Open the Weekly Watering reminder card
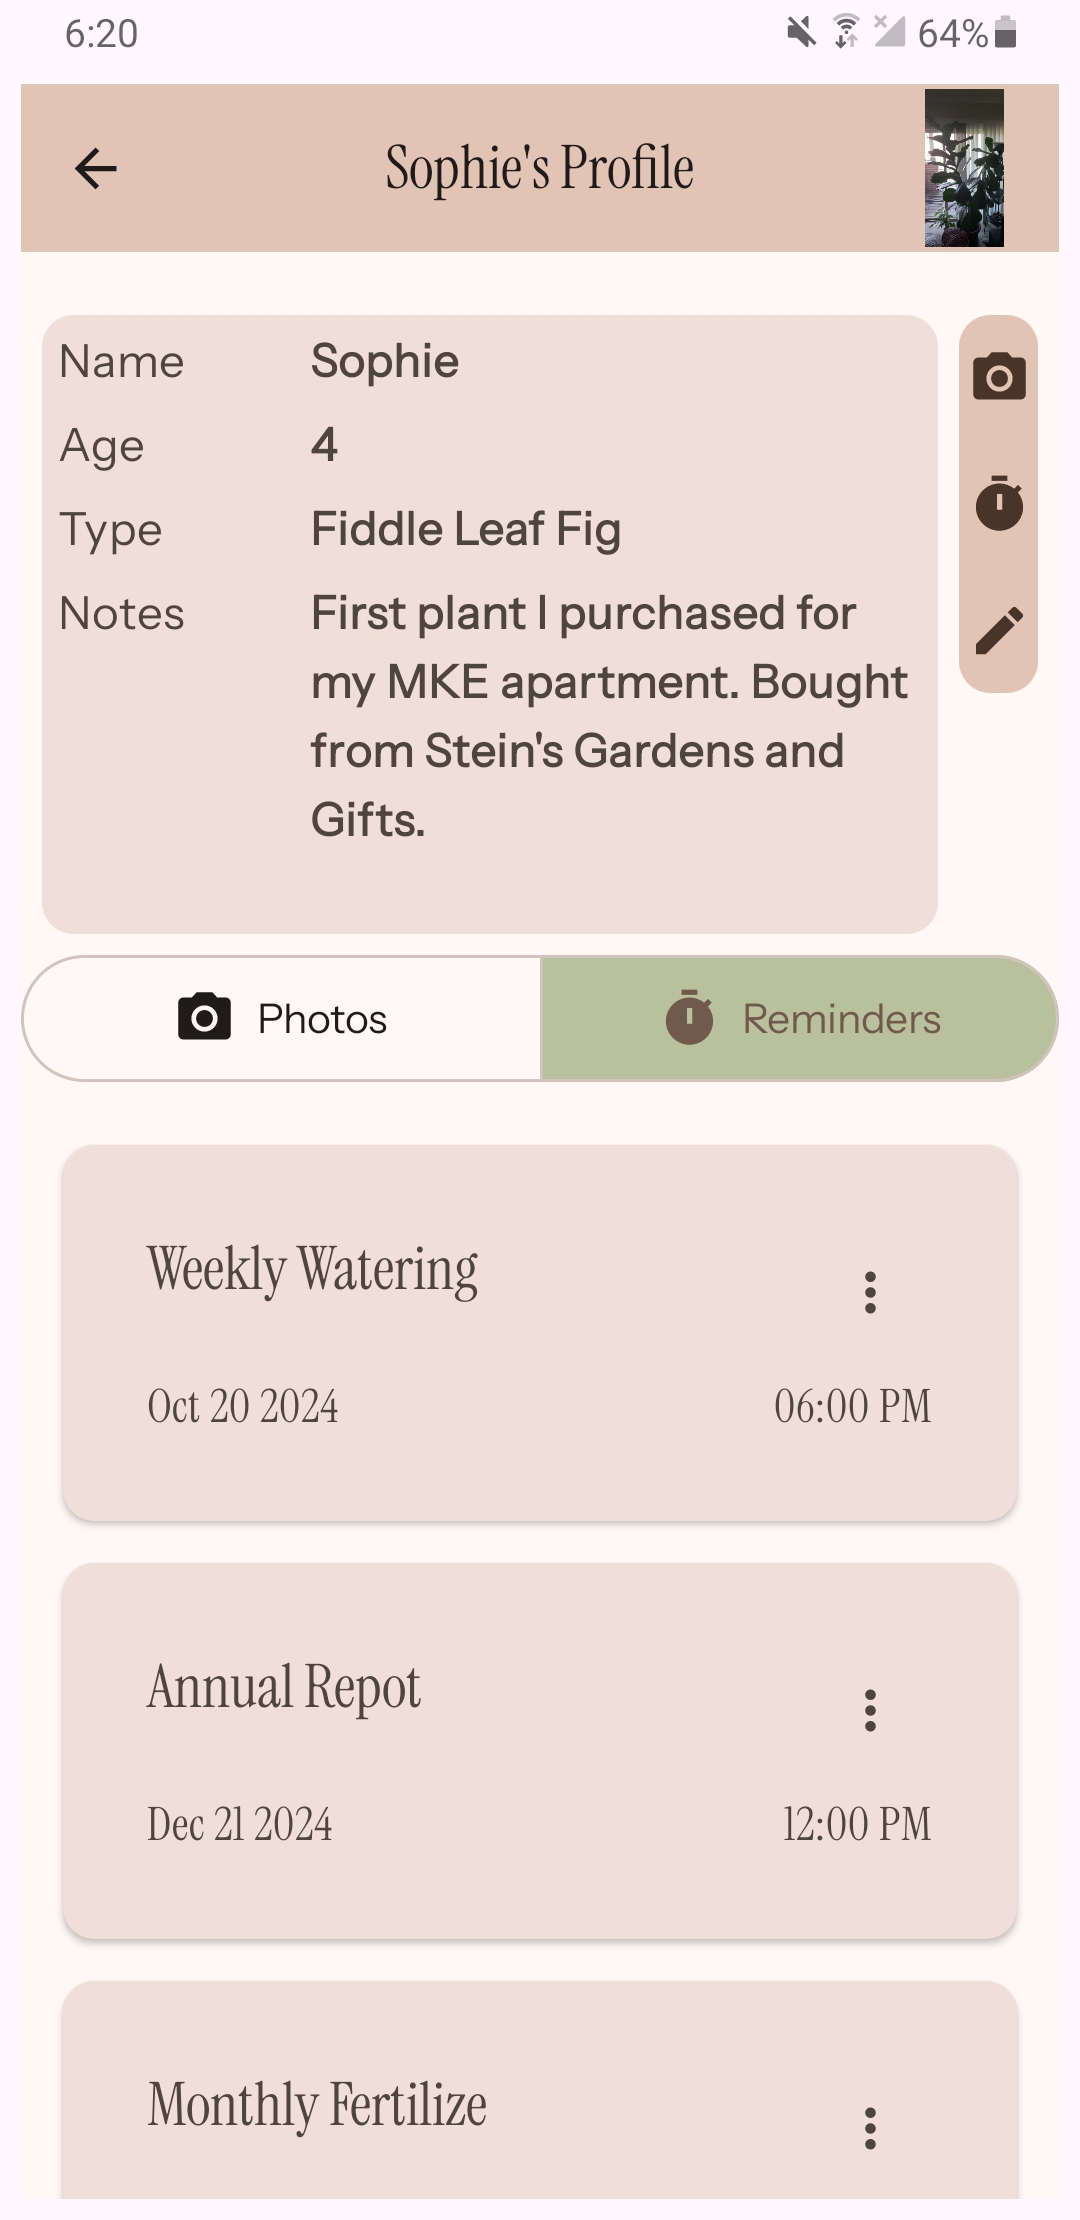Viewport: 1080px width, 2220px height. pyautogui.click(x=540, y=1333)
